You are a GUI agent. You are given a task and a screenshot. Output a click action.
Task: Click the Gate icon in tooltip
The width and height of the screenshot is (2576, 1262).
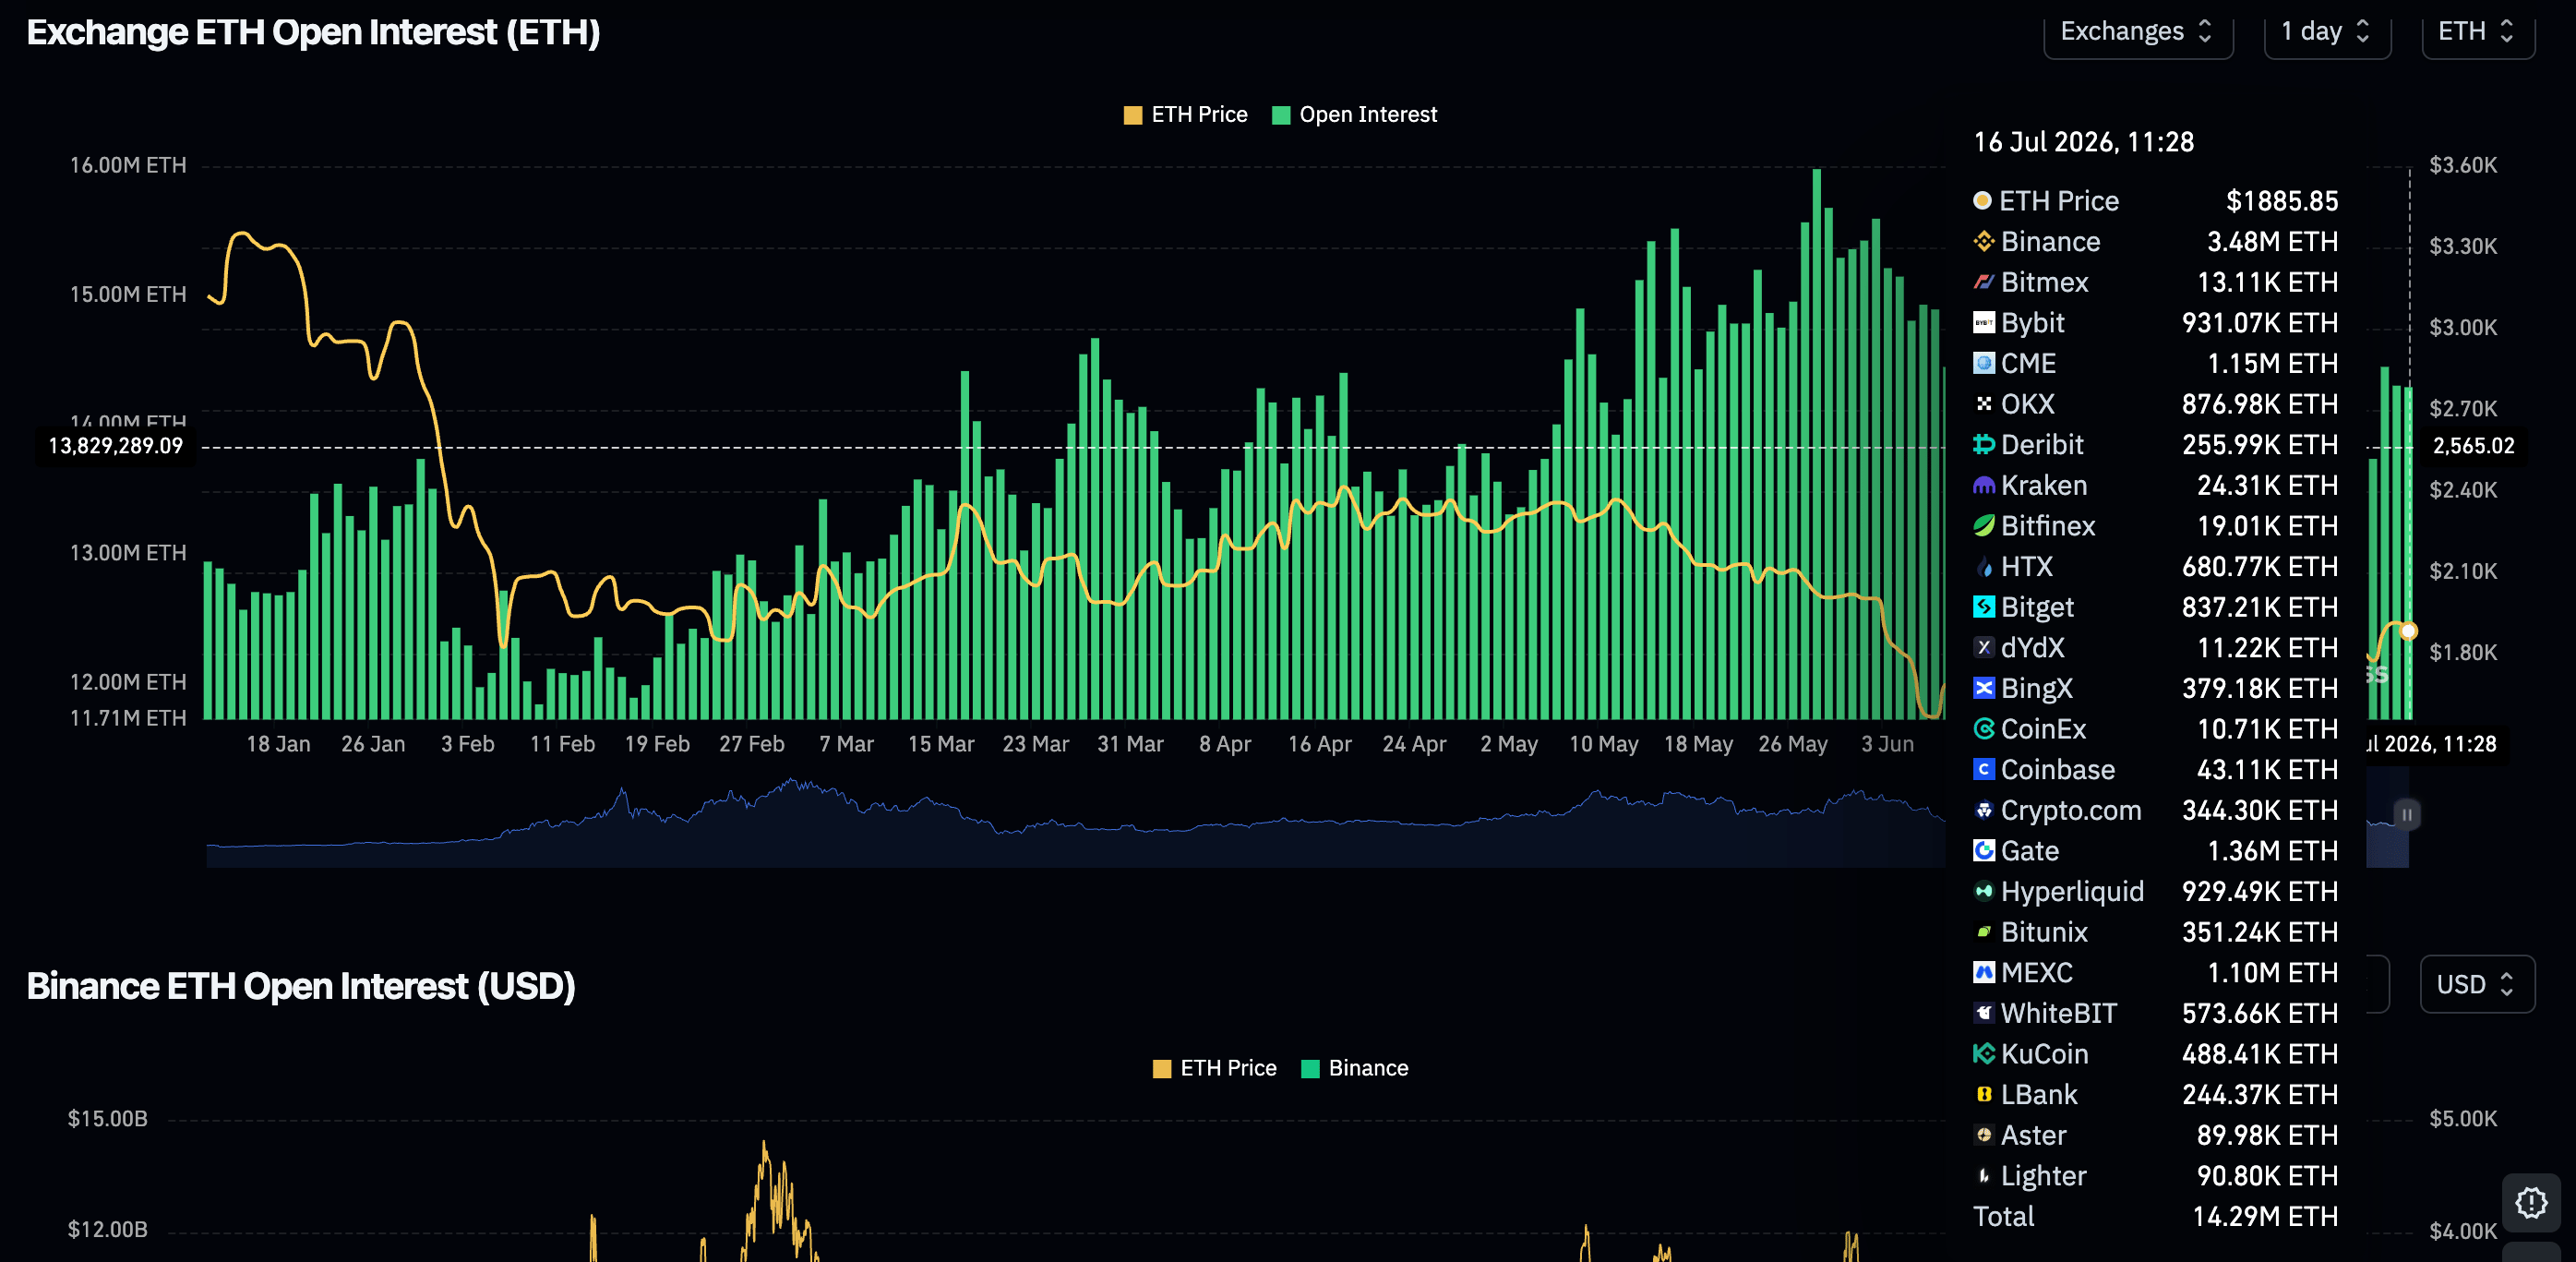click(1983, 851)
